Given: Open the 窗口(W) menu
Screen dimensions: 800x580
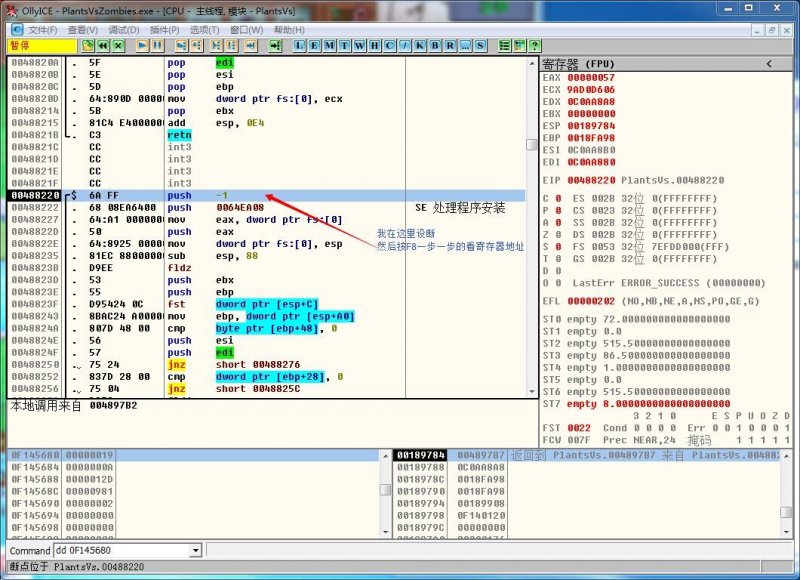Looking at the screenshot, I should (x=246, y=30).
